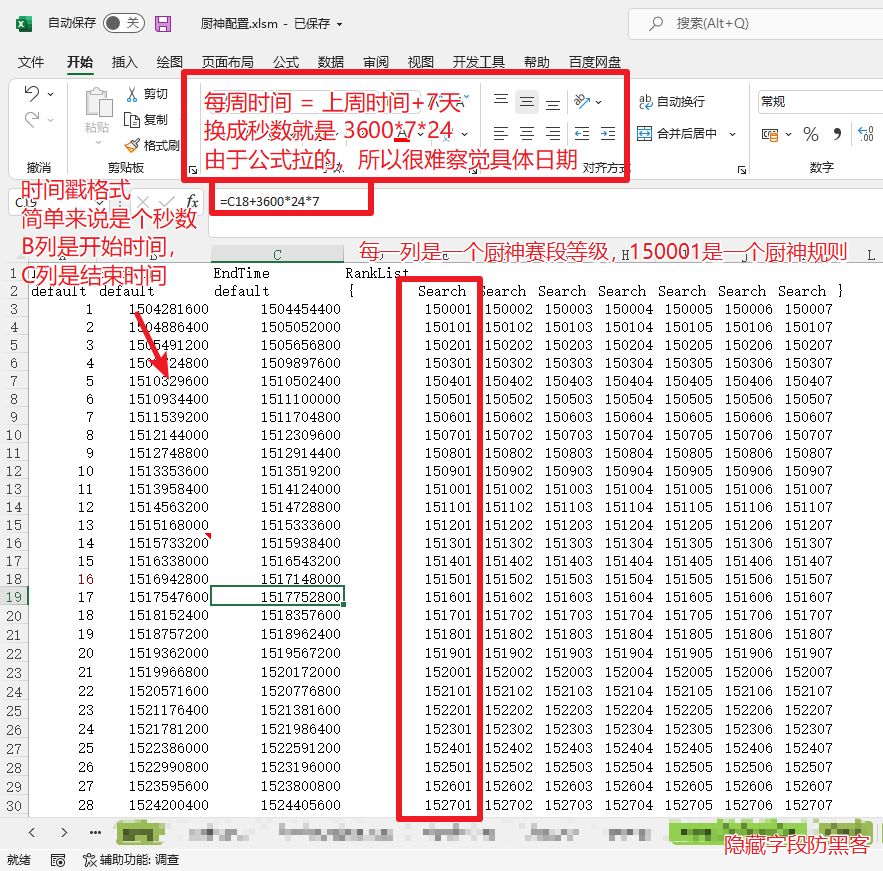Screen dimensions: 883x871
Task: Click the formula bar cancel X icon
Action: point(143,202)
